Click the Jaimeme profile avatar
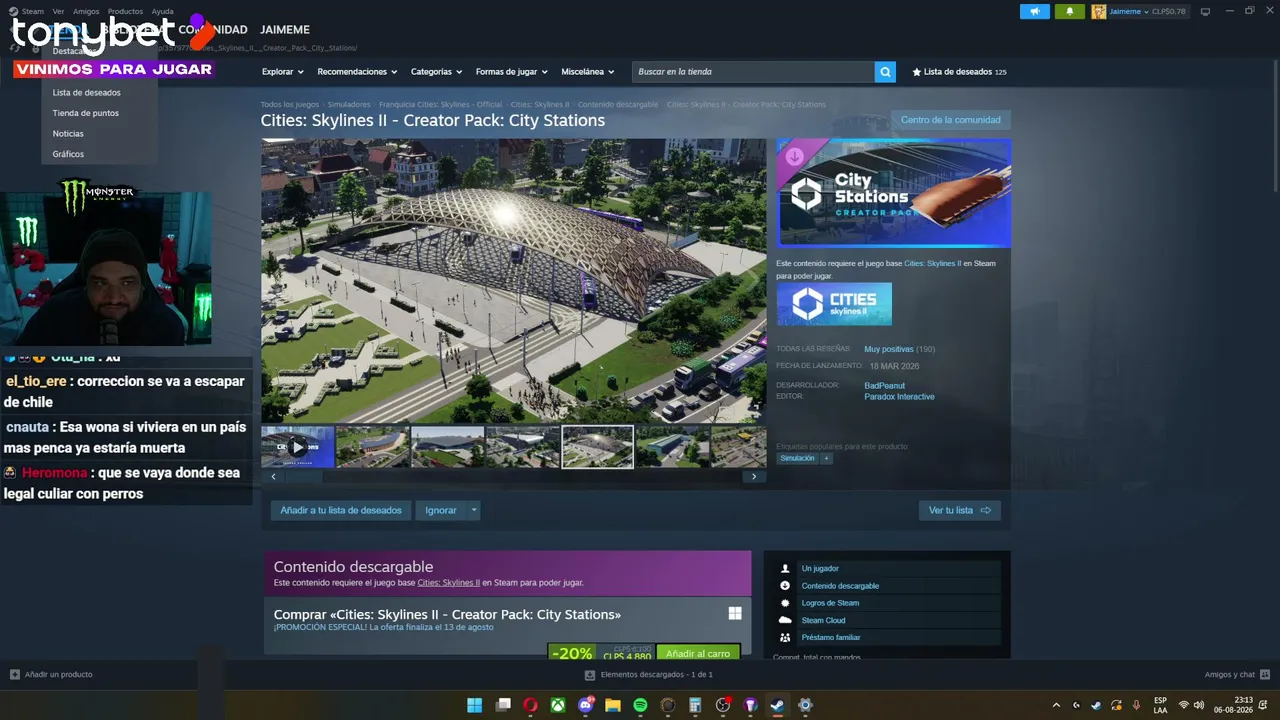The width and height of the screenshot is (1280, 720). tap(1099, 12)
